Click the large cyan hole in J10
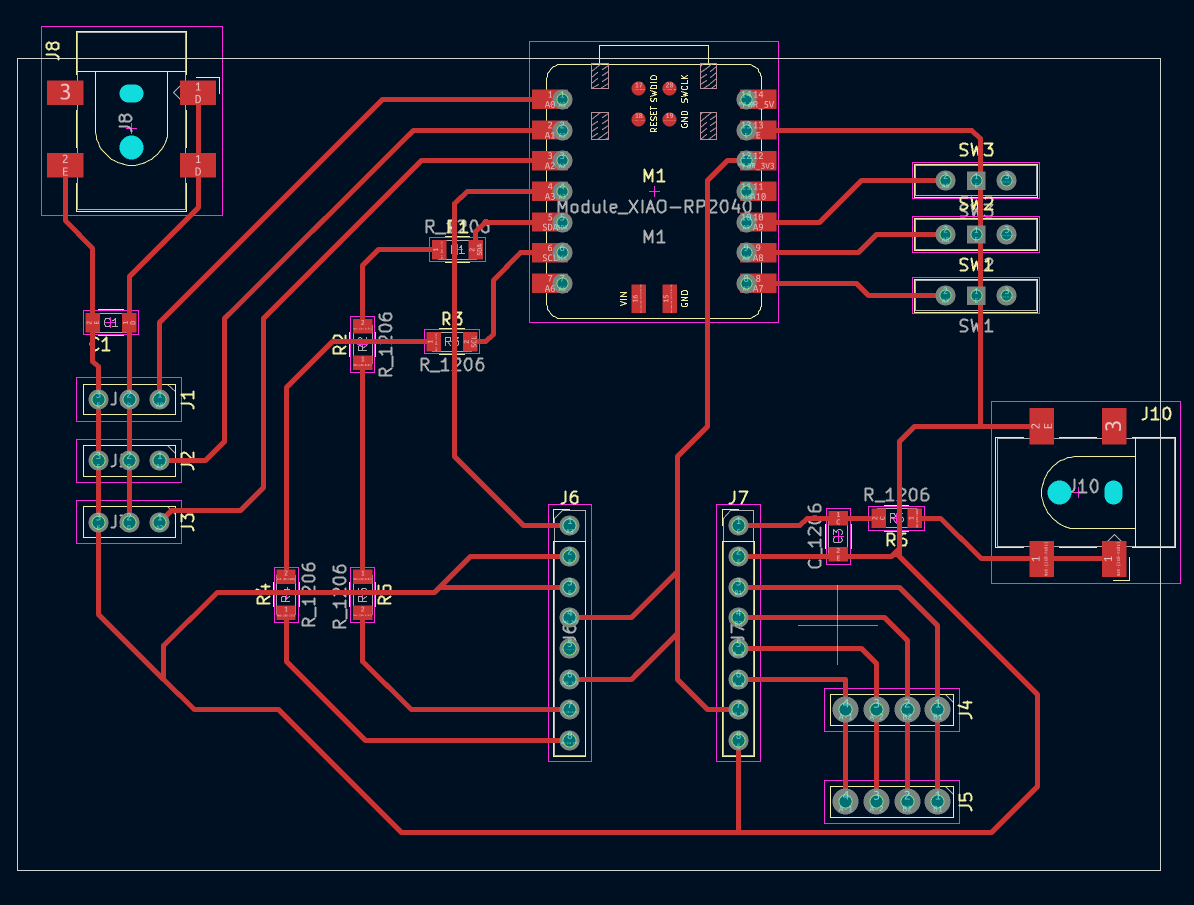The height and width of the screenshot is (905, 1194). click(x=1058, y=492)
